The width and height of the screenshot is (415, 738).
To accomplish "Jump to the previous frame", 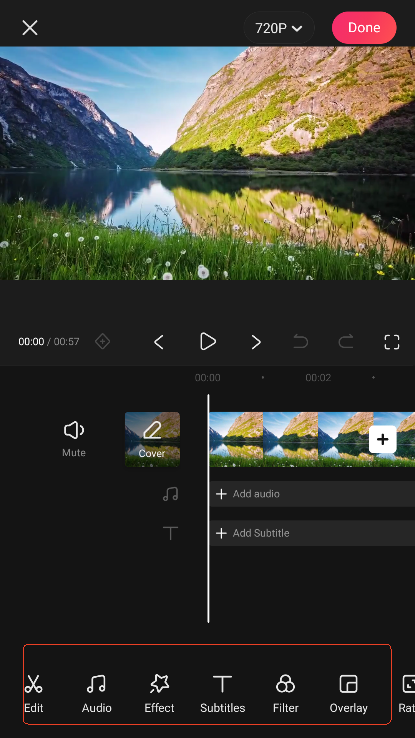I will pyautogui.click(x=159, y=342).
